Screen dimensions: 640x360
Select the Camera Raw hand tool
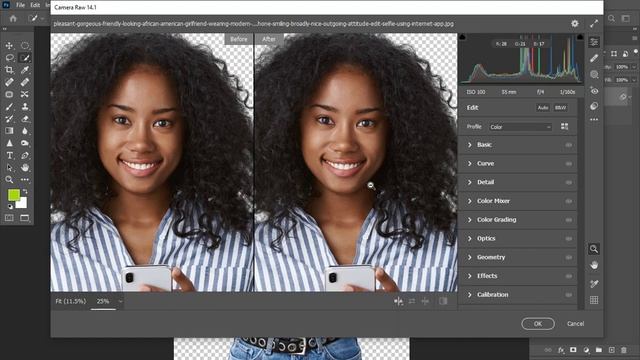pos(594,265)
